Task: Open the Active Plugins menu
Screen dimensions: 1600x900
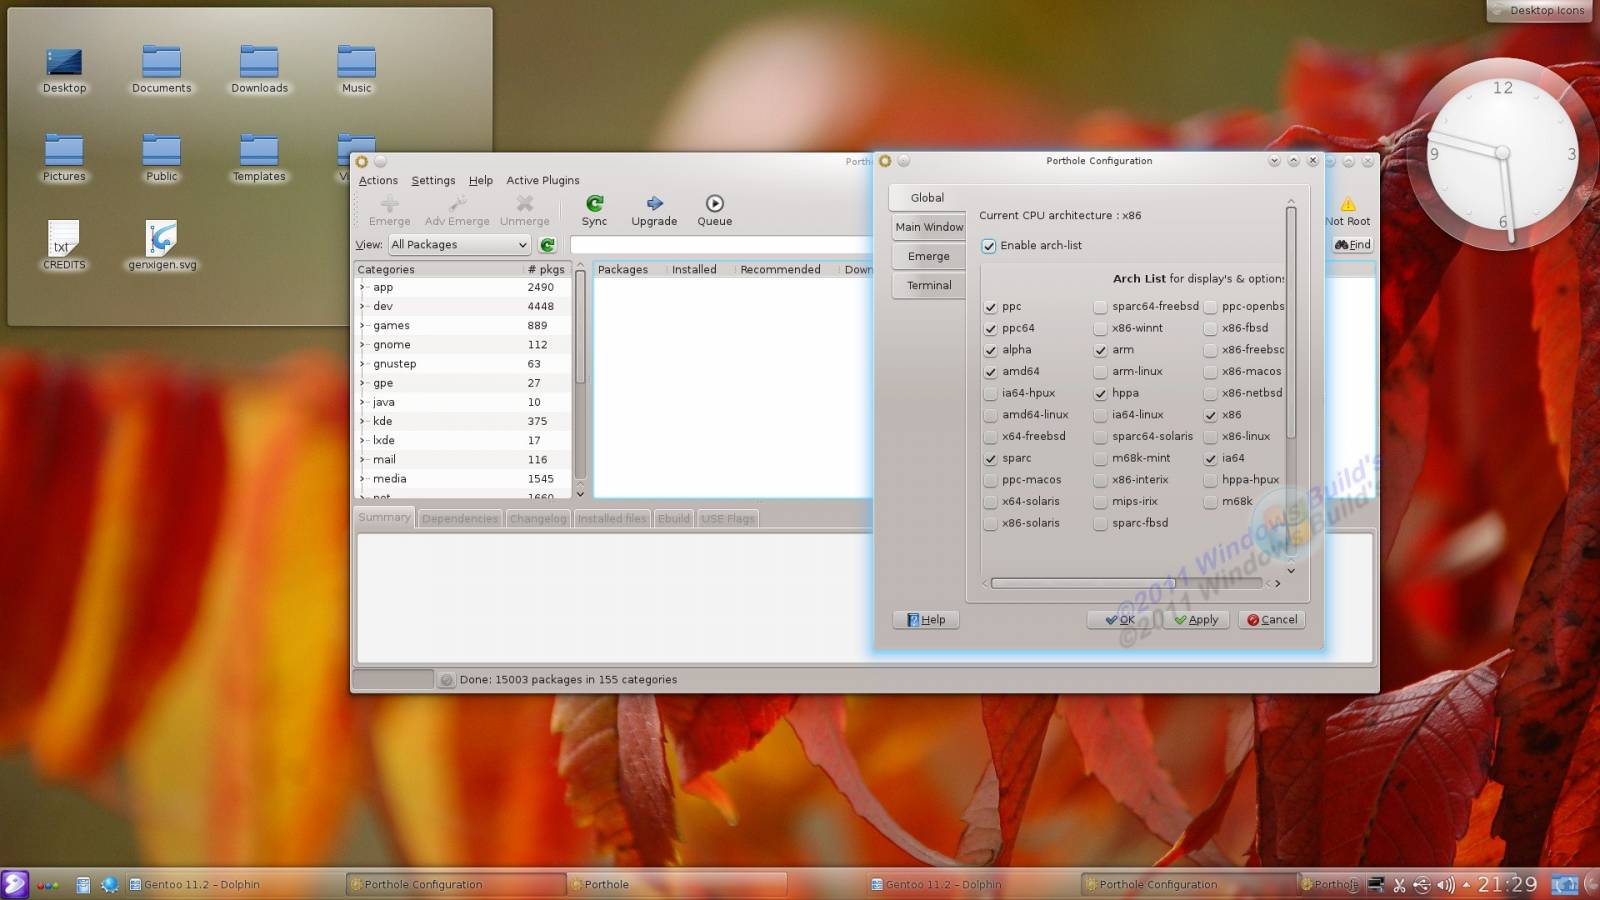Action: [x=543, y=181]
